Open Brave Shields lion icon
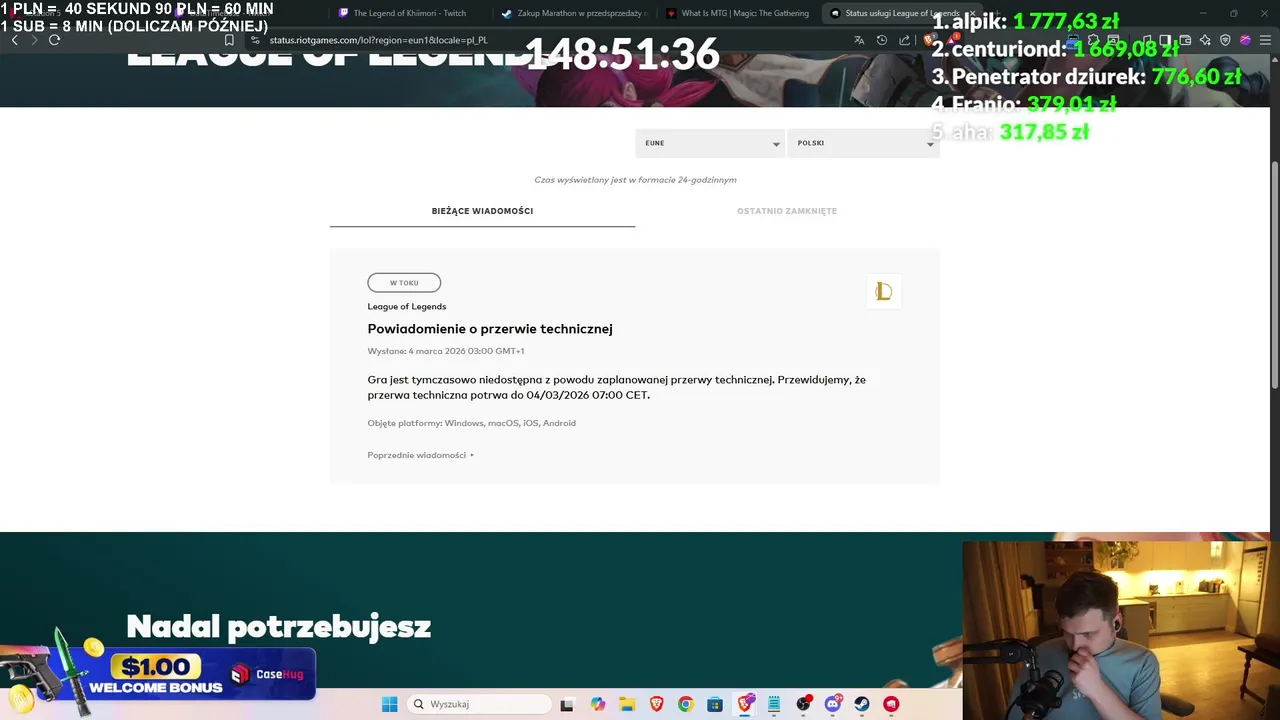This screenshot has width=1280, height=720. click(929, 40)
